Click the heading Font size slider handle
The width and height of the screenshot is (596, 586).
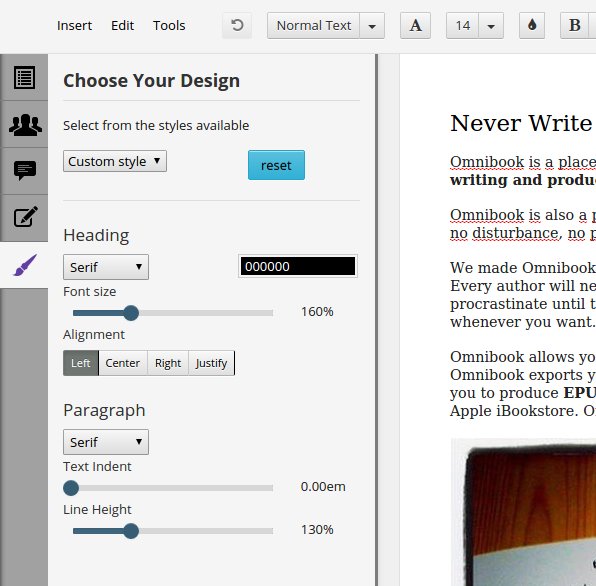point(131,313)
